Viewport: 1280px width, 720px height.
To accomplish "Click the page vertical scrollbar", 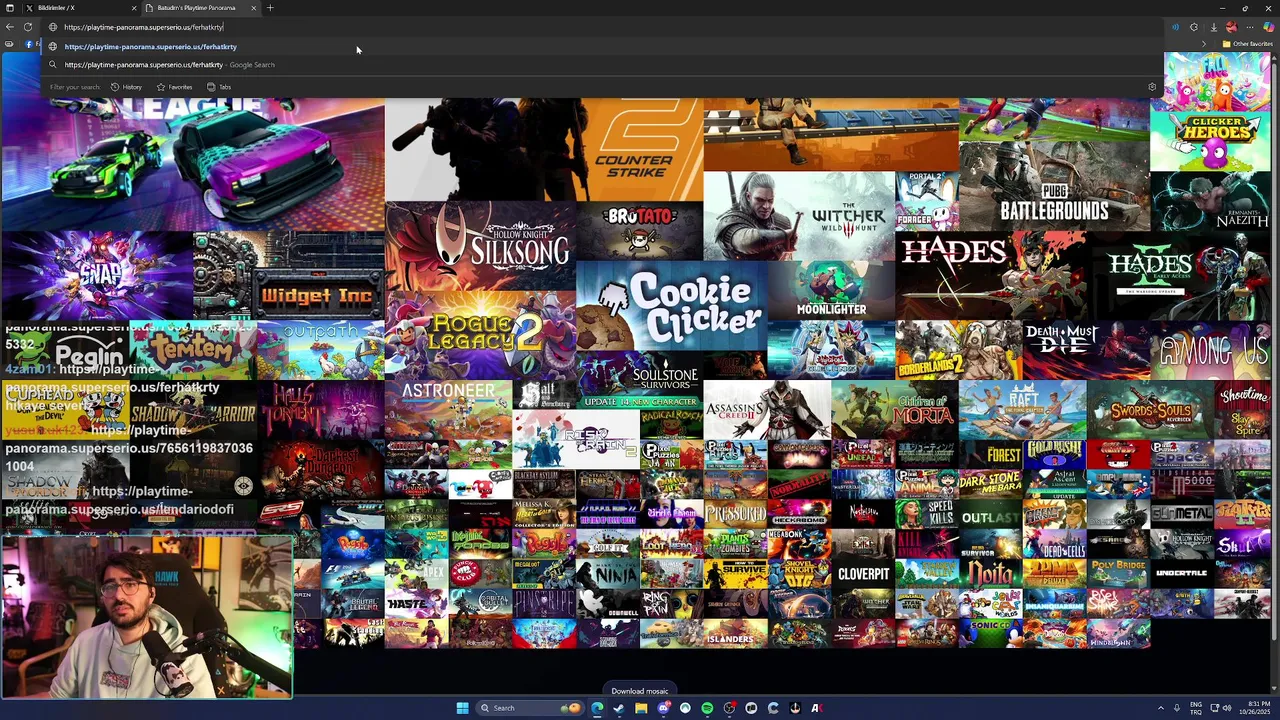I will click(x=1274, y=350).
